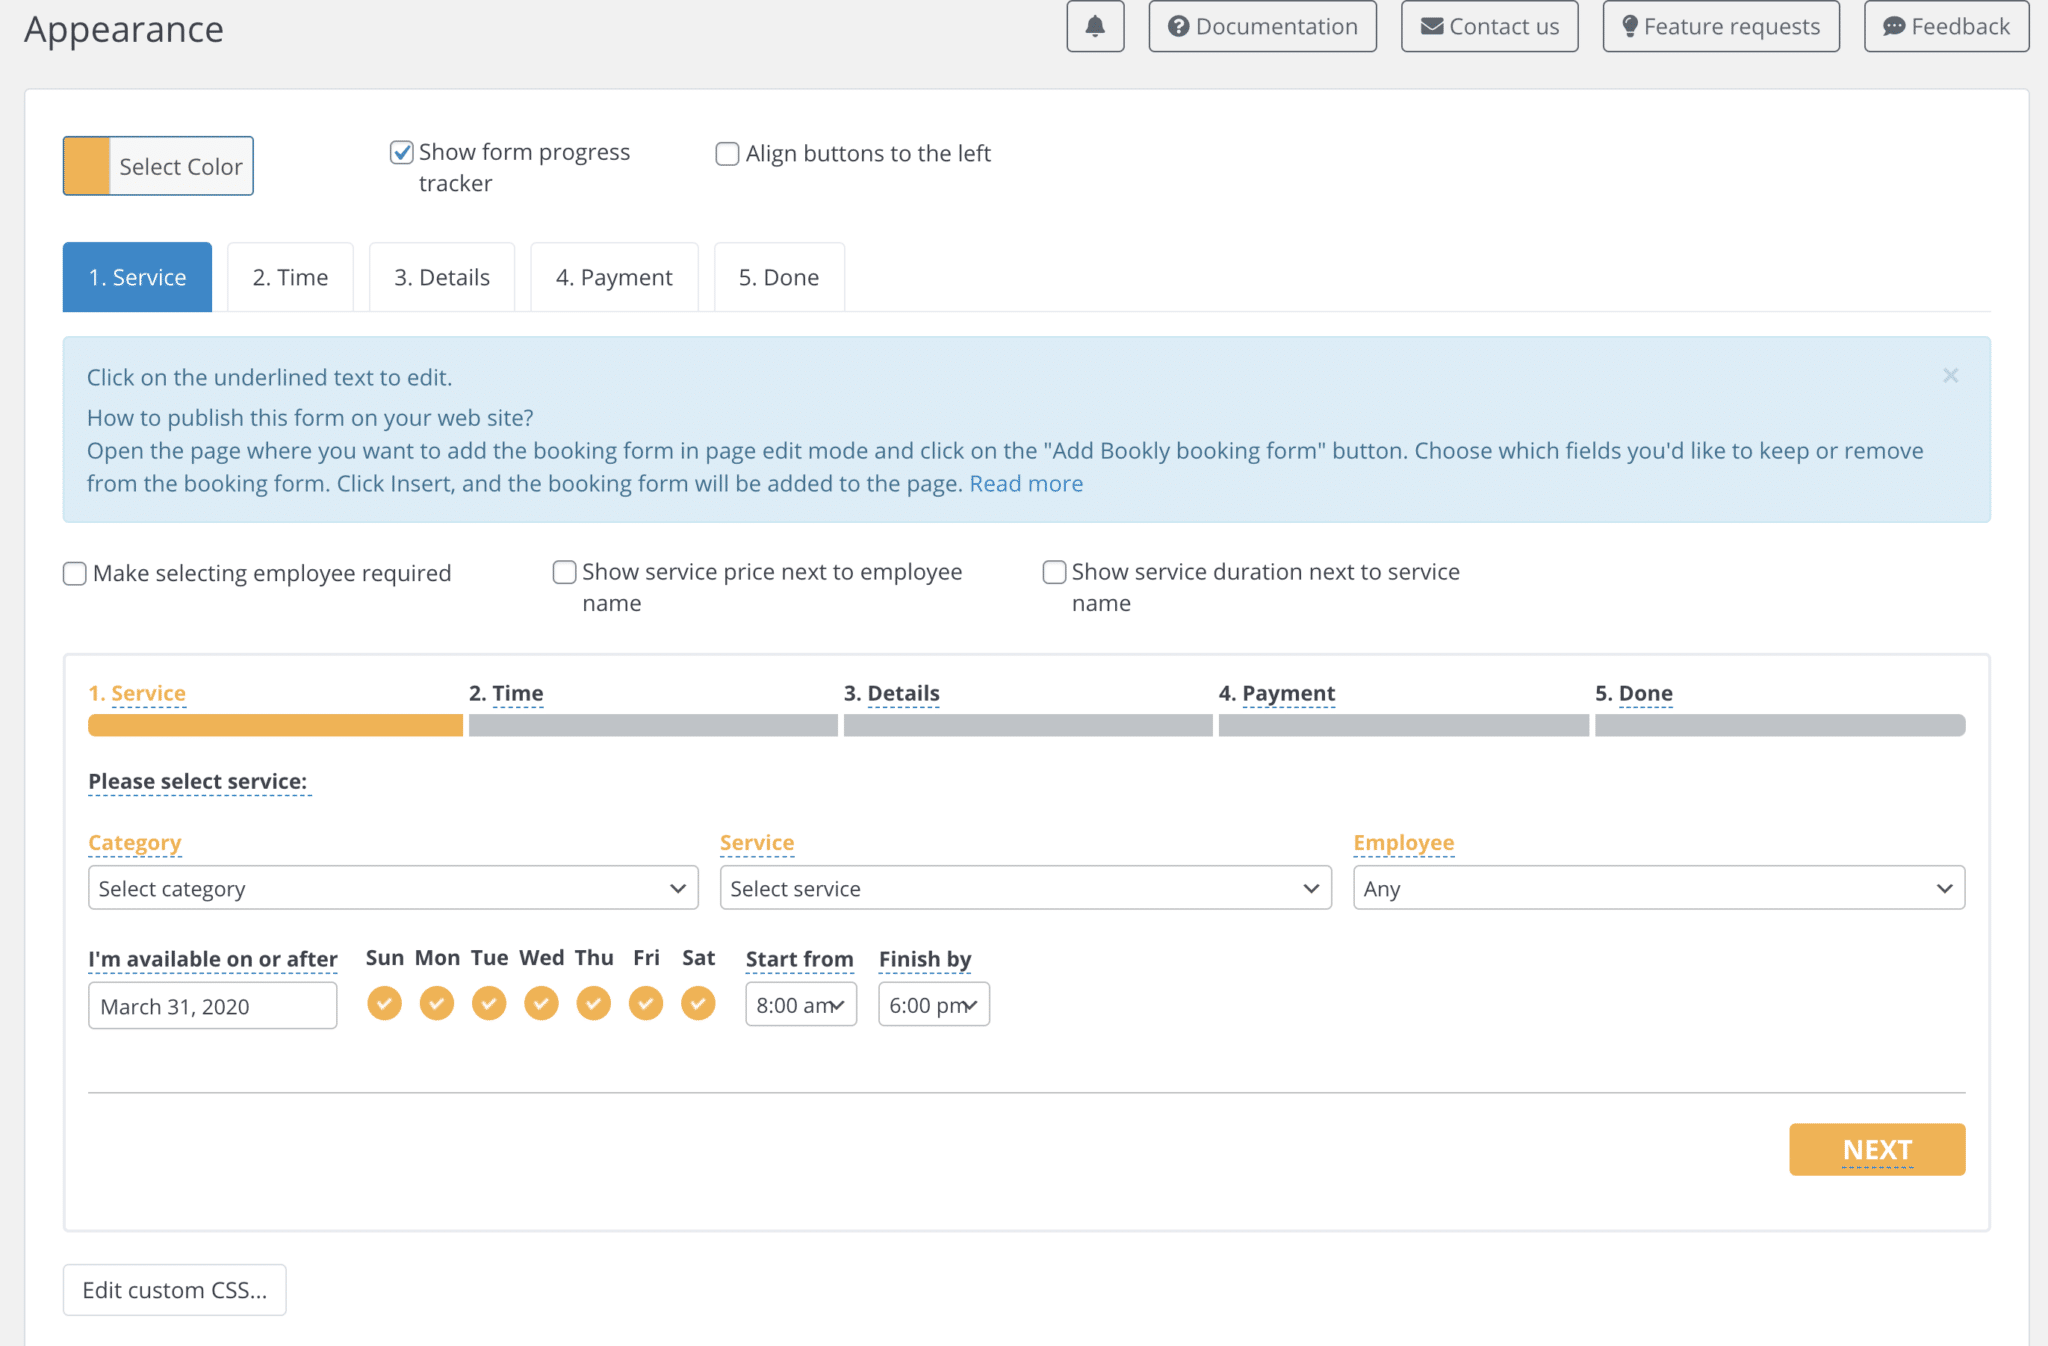Switch to the 2. Time tab
Viewport: 2048px width, 1346px height.
pyautogui.click(x=290, y=278)
